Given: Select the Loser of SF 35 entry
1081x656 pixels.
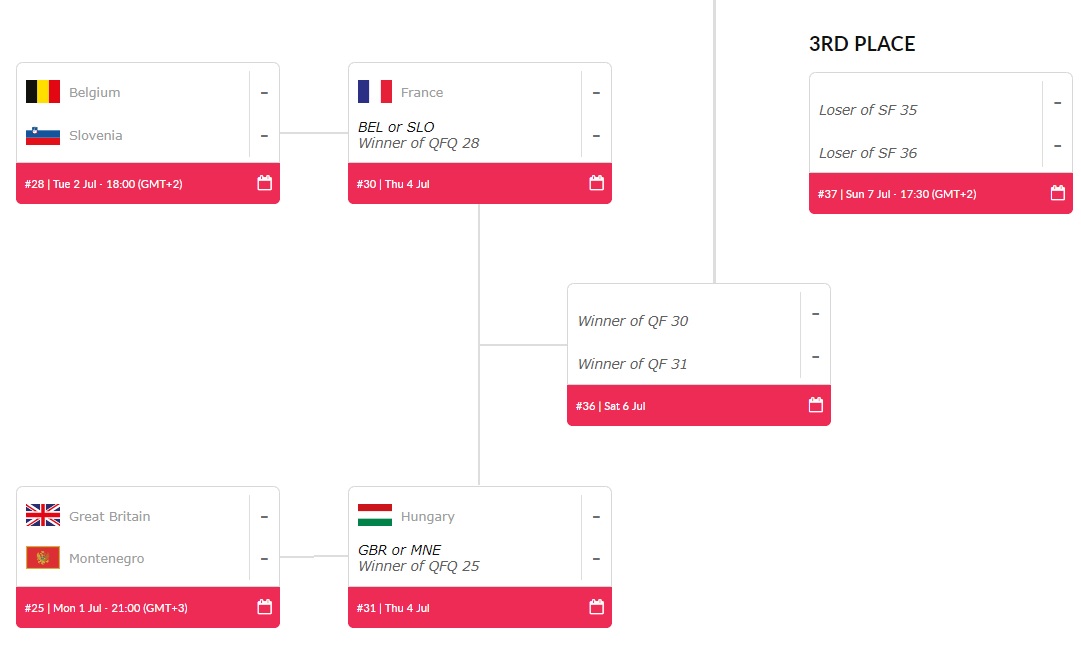Looking at the screenshot, I should [868, 110].
